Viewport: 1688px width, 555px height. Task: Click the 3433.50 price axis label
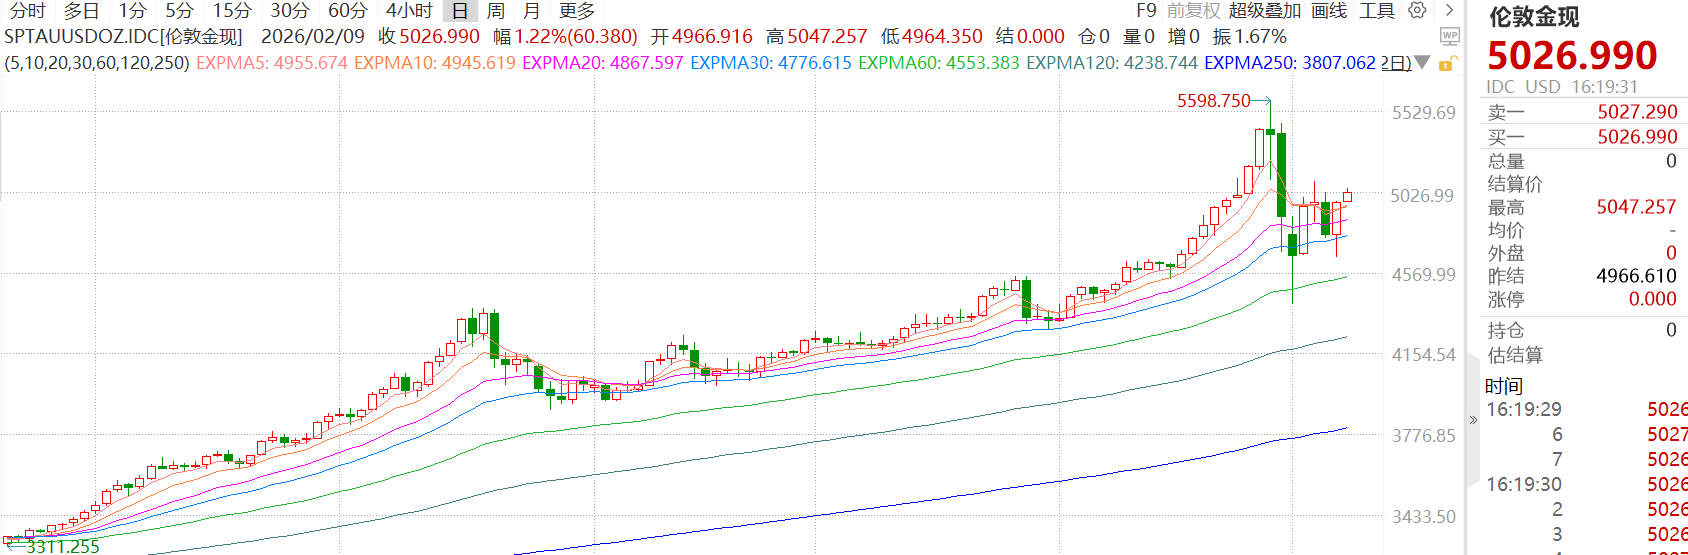[1424, 517]
